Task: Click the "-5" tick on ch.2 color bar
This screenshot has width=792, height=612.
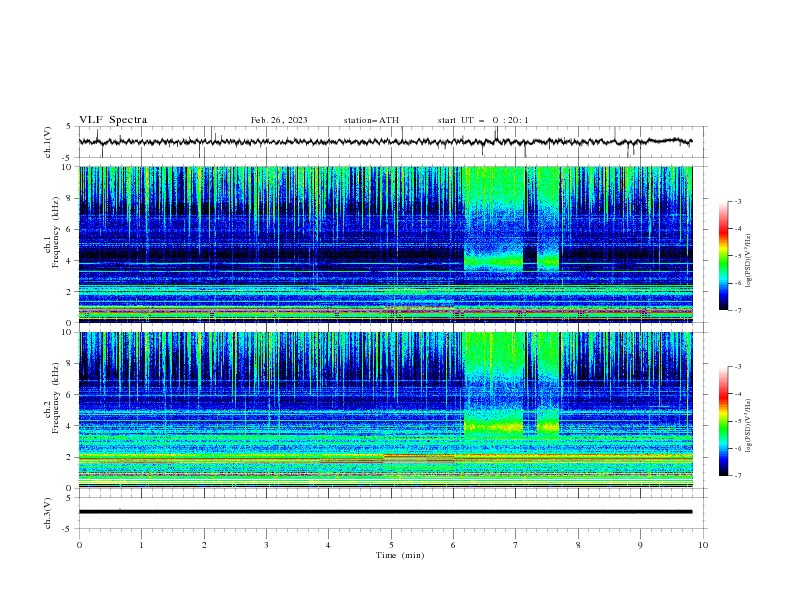Action: pyautogui.click(x=738, y=421)
